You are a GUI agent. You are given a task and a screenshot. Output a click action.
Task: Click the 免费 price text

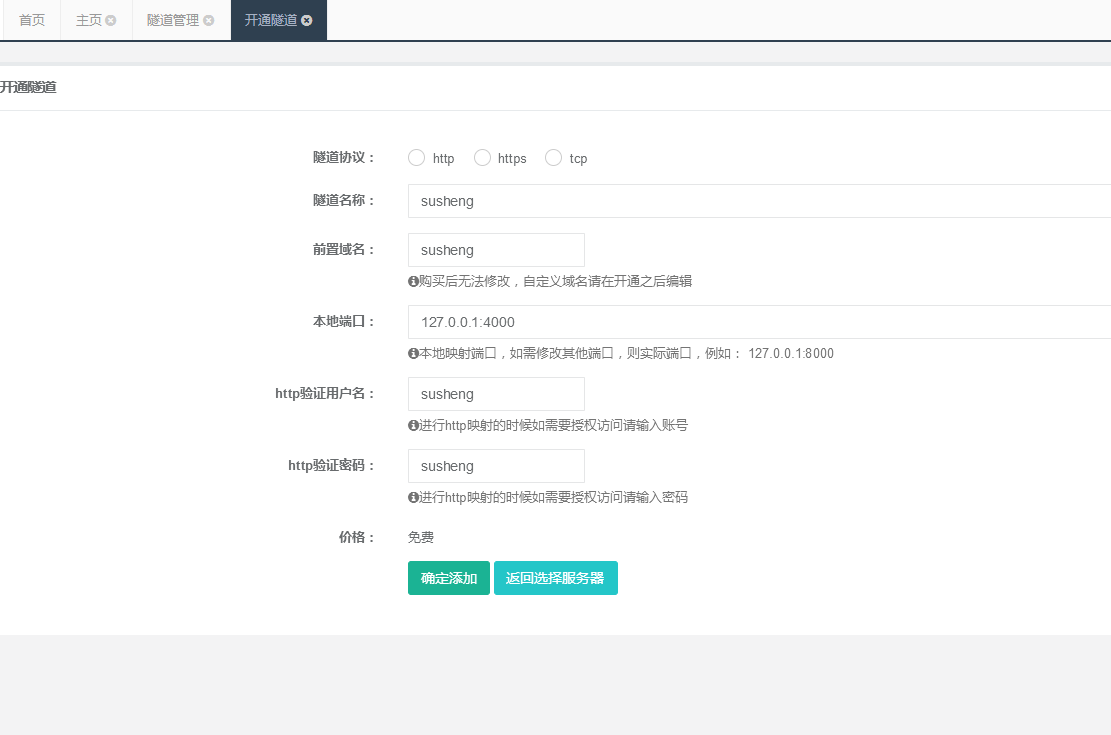tap(421, 537)
